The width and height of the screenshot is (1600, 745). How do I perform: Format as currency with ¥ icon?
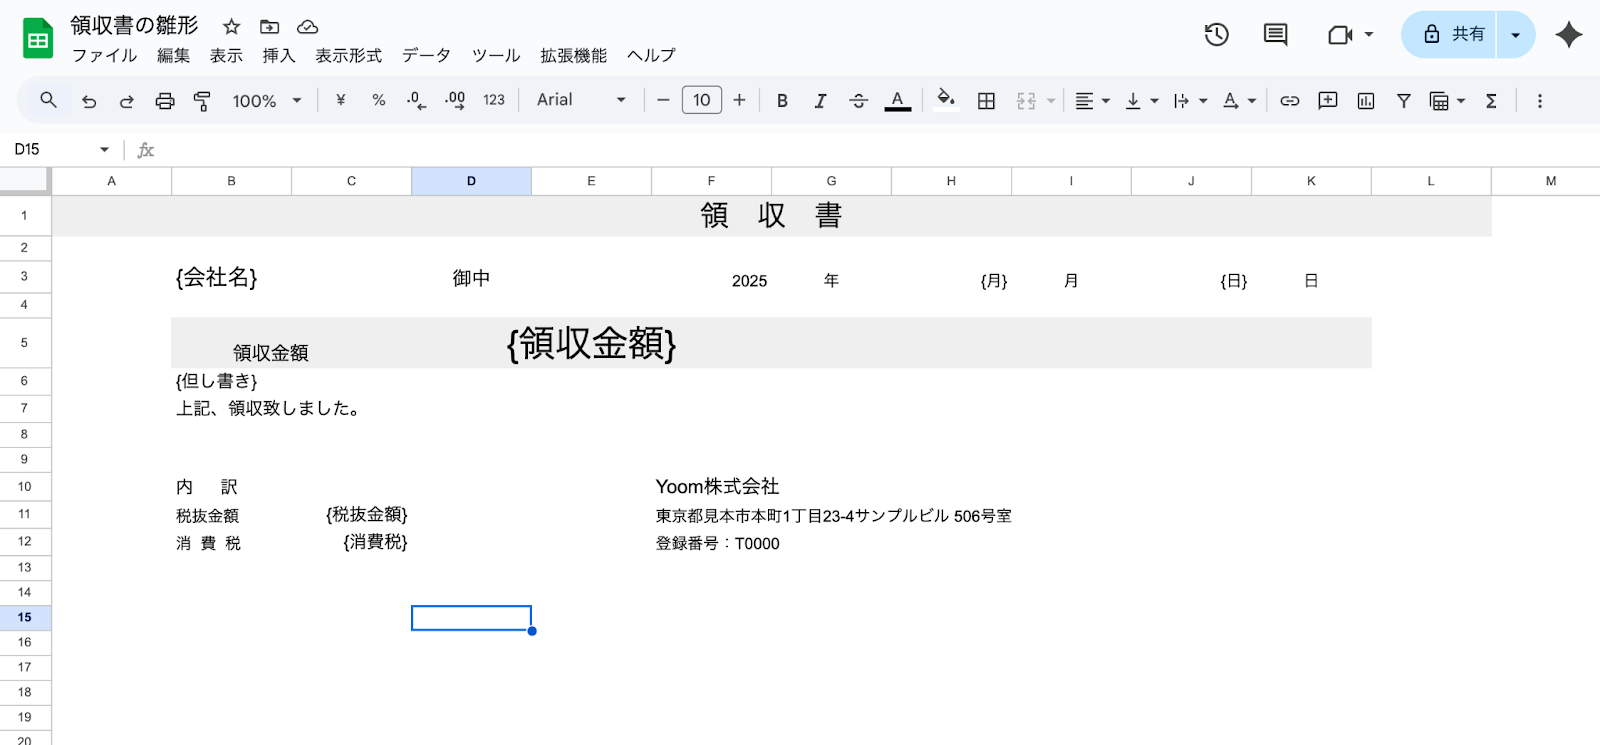tap(341, 100)
